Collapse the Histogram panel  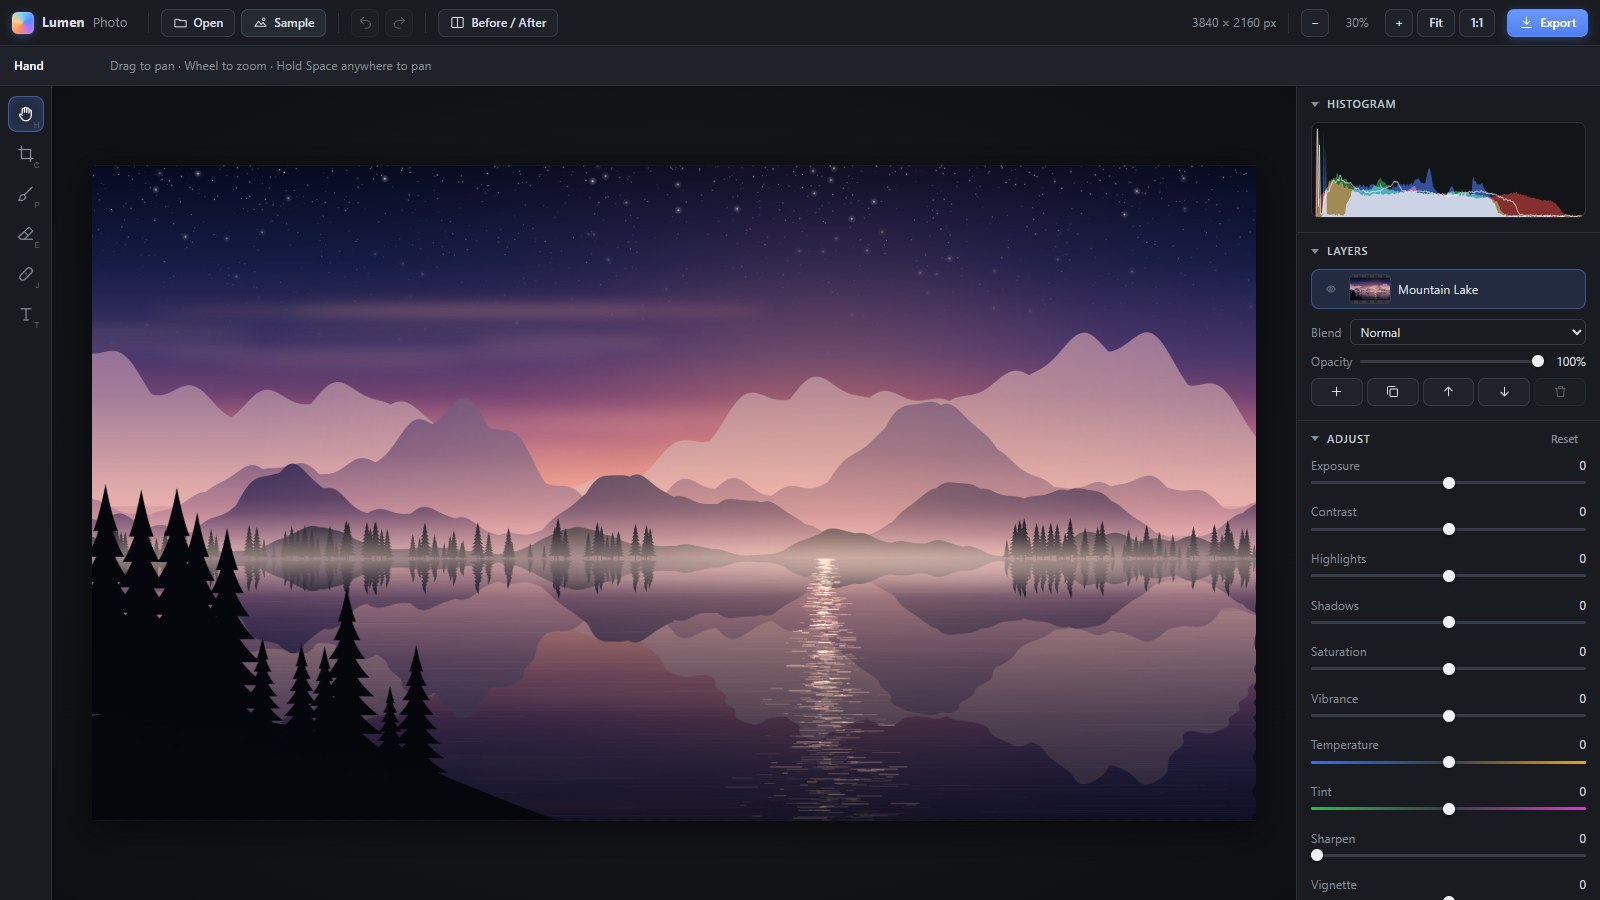[1315, 104]
